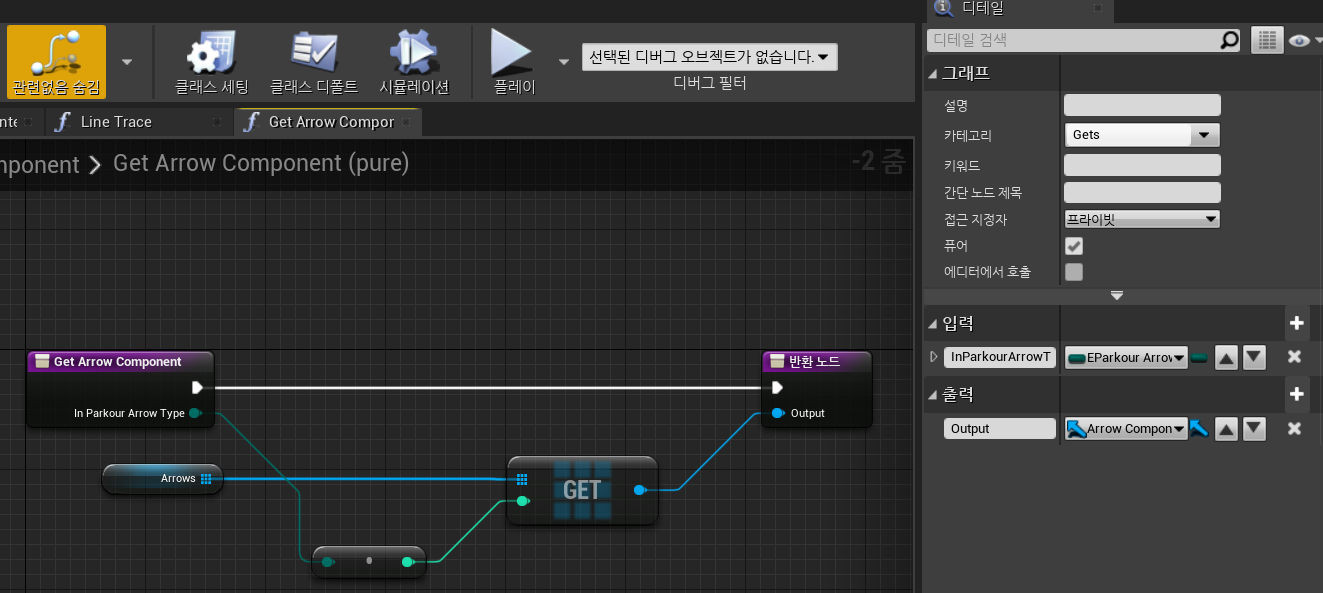The image size is (1323, 593).
Task: Move InParkourArrowT parameter down
Action: (x=1254, y=357)
